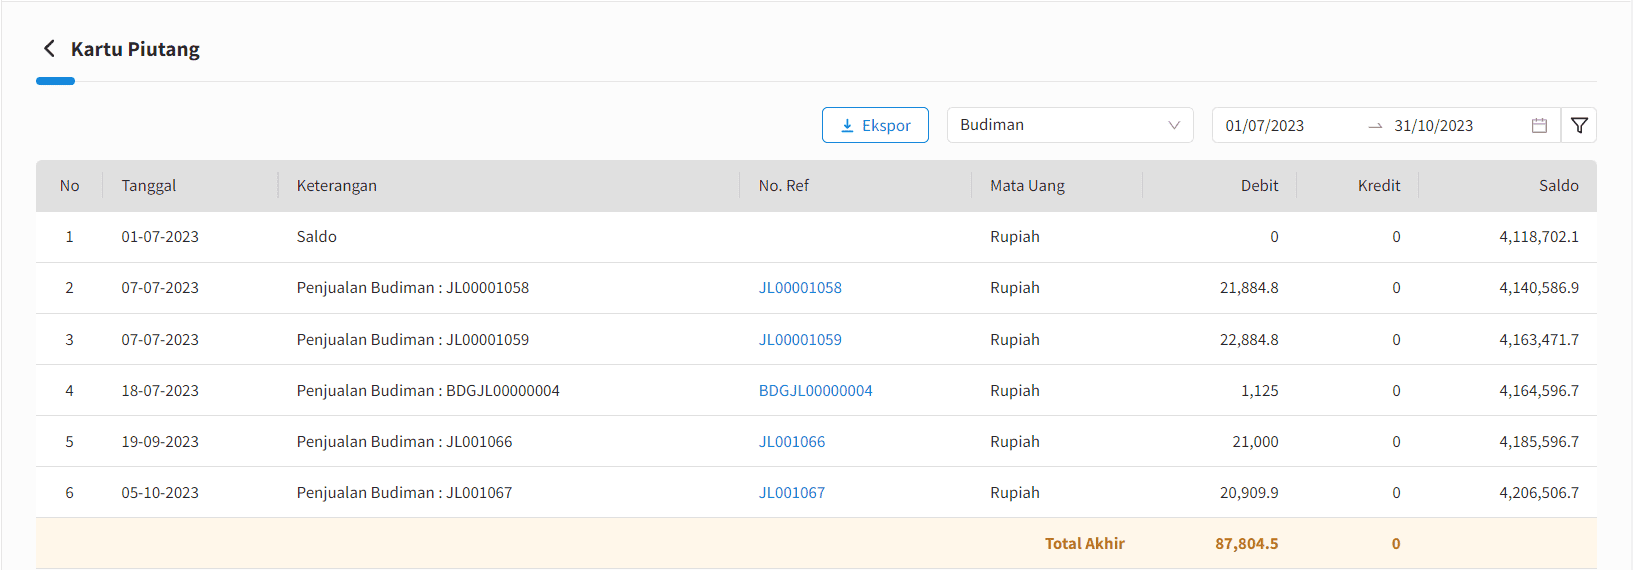
Task: Click the filter funnel icon
Action: (x=1579, y=125)
